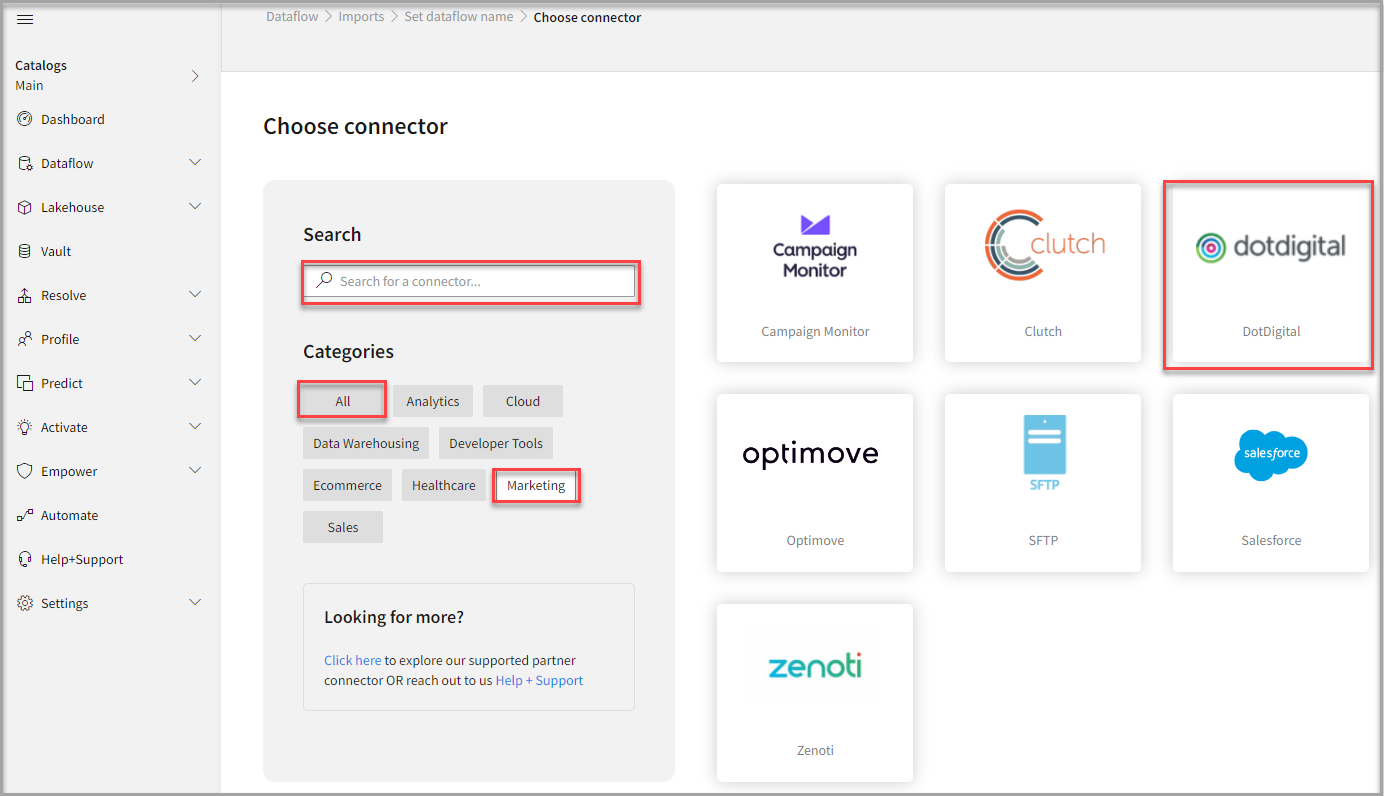The height and width of the screenshot is (796, 1384).
Task: Click the SFTP file icon
Action: pyautogui.click(x=1044, y=453)
